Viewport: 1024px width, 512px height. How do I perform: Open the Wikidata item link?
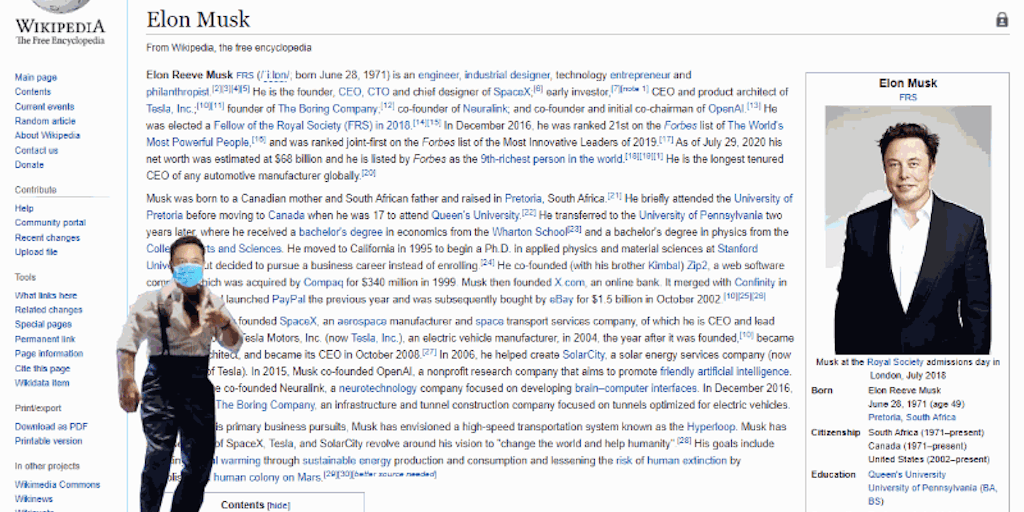pyautogui.click(x=42, y=383)
